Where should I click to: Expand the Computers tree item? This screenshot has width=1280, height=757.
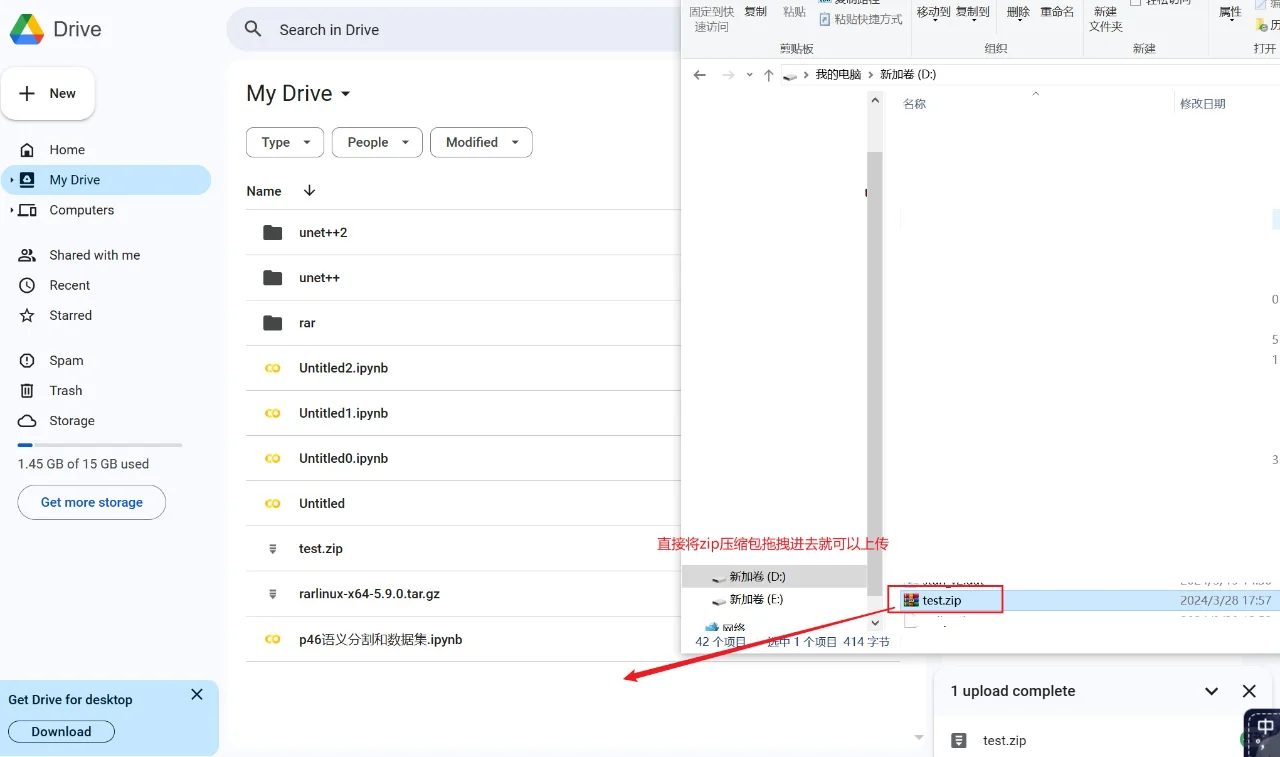[12, 211]
